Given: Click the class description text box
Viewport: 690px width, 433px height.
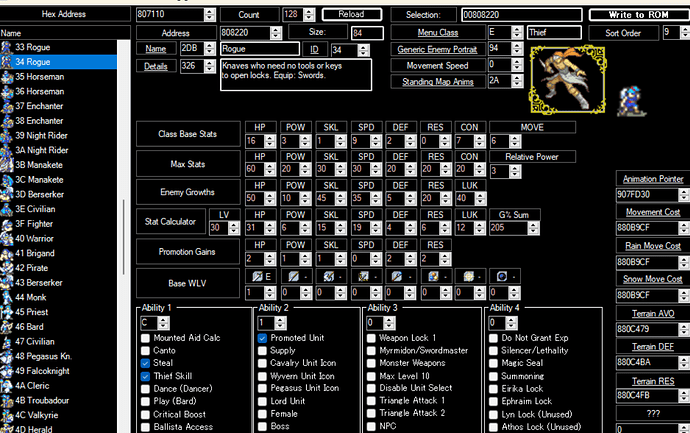Looking at the screenshot, I should pos(296,75).
